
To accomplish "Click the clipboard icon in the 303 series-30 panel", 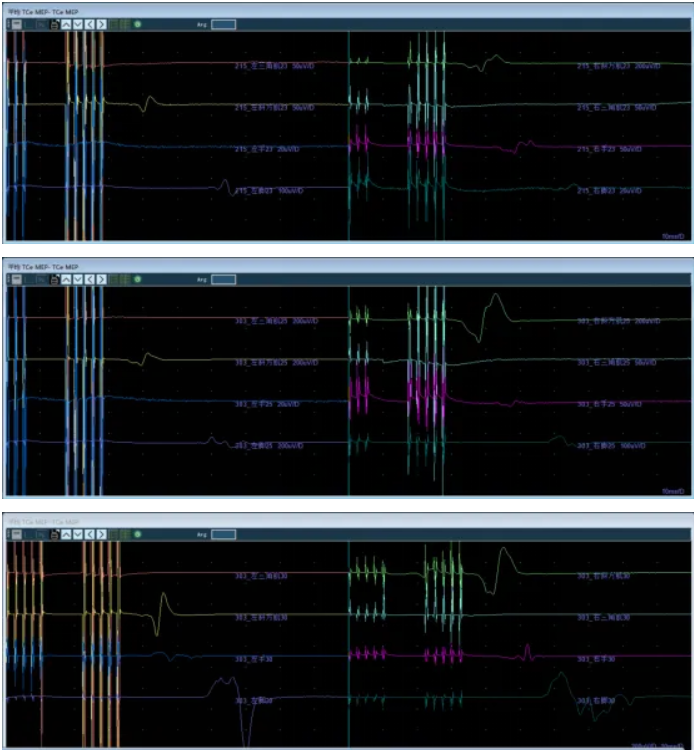I will tap(54, 534).
